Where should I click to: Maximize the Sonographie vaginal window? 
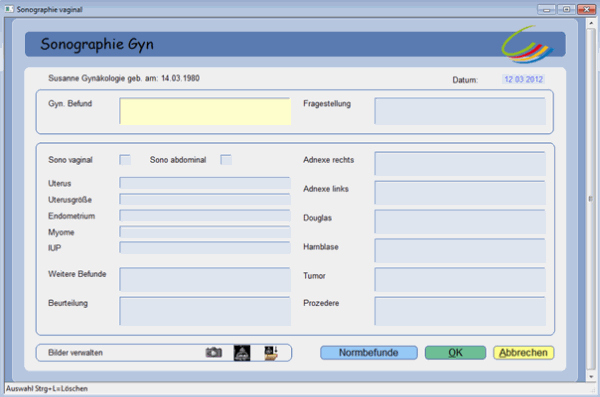[x=566, y=9]
